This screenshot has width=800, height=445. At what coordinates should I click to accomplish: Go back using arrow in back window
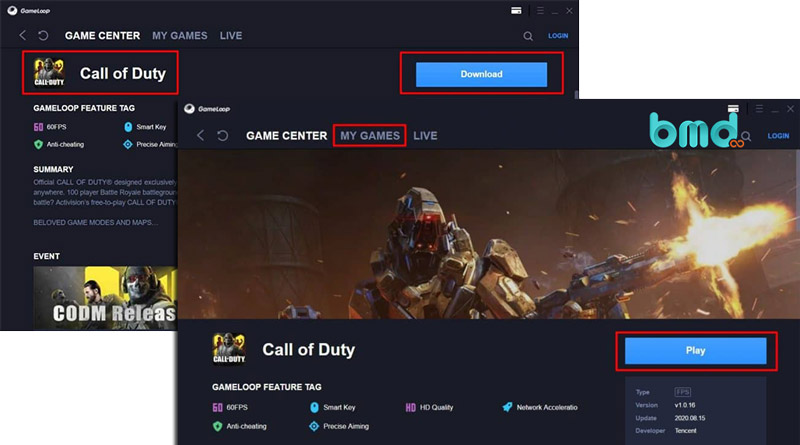(x=22, y=35)
